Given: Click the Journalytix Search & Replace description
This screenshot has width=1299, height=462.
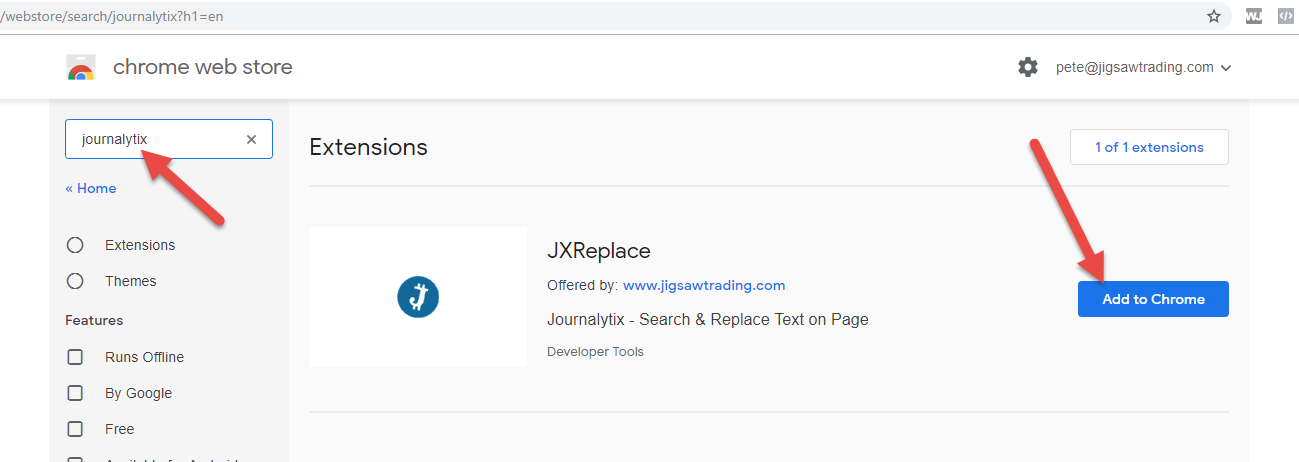Looking at the screenshot, I should pos(708,320).
